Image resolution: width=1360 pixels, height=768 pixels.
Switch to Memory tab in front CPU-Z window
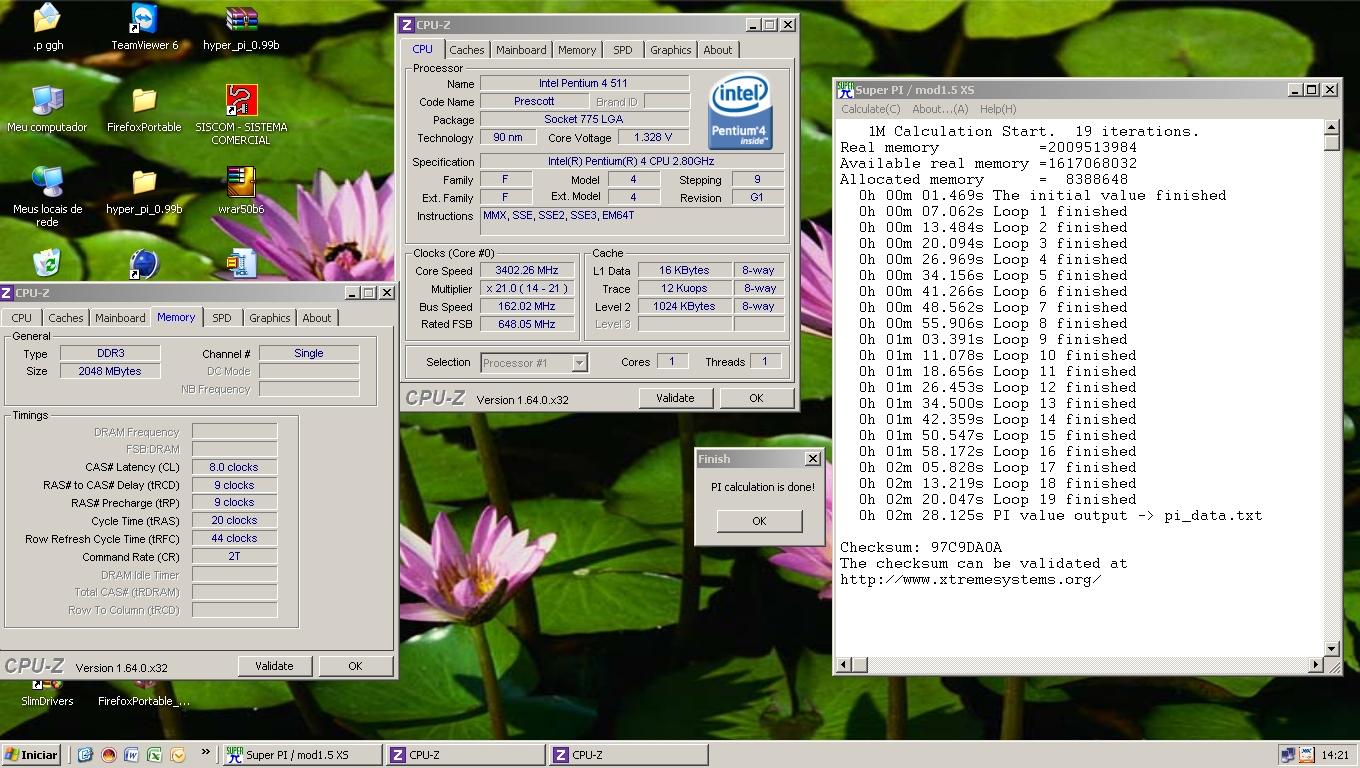(x=577, y=50)
